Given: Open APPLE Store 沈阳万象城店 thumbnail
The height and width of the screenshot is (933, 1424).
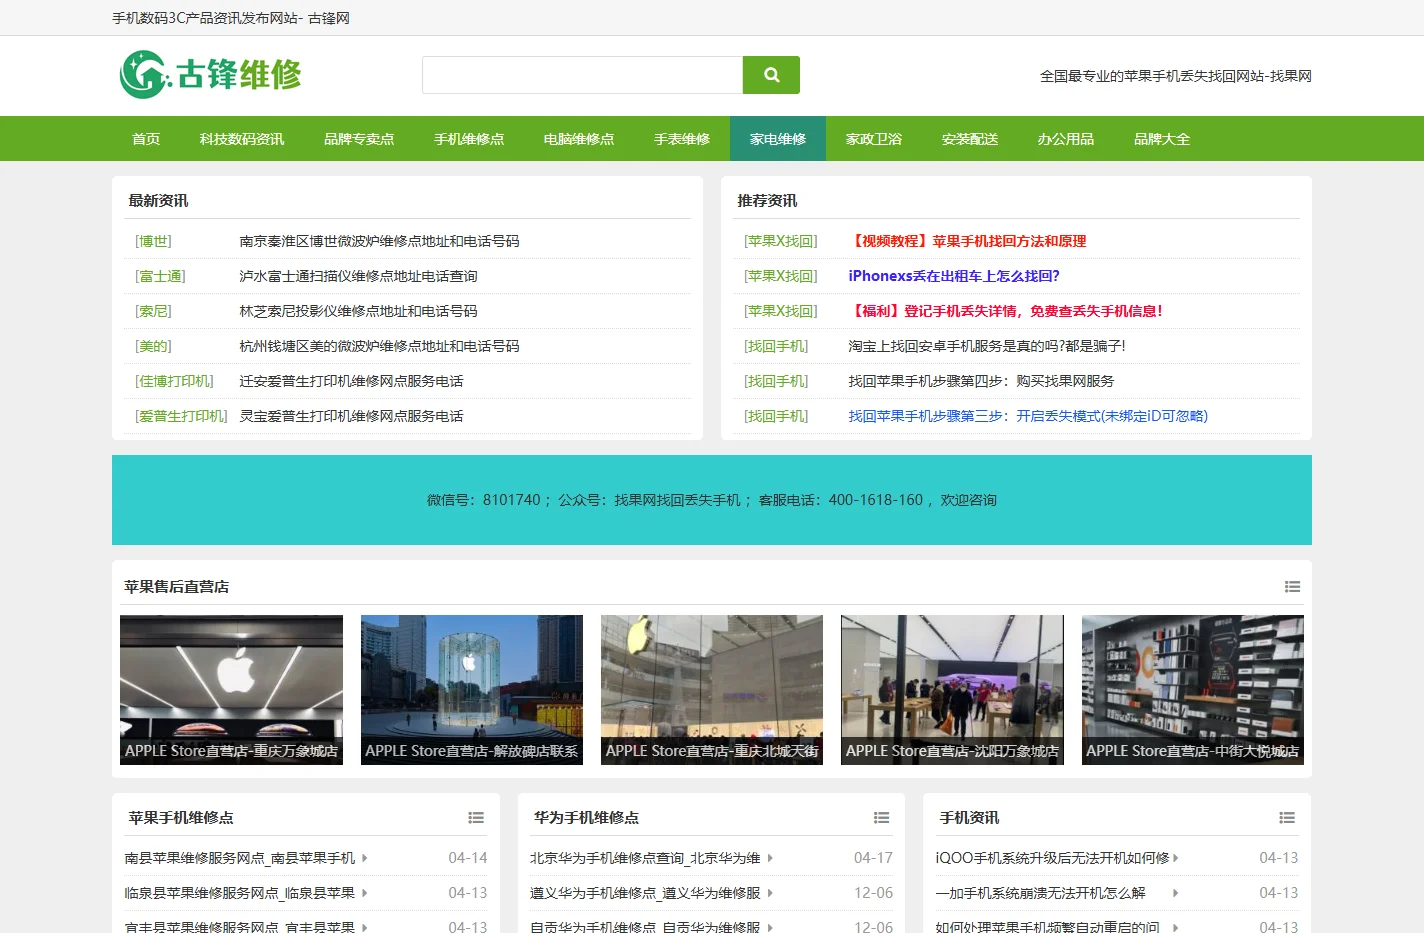Looking at the screenshot, I should pos(952,690).
